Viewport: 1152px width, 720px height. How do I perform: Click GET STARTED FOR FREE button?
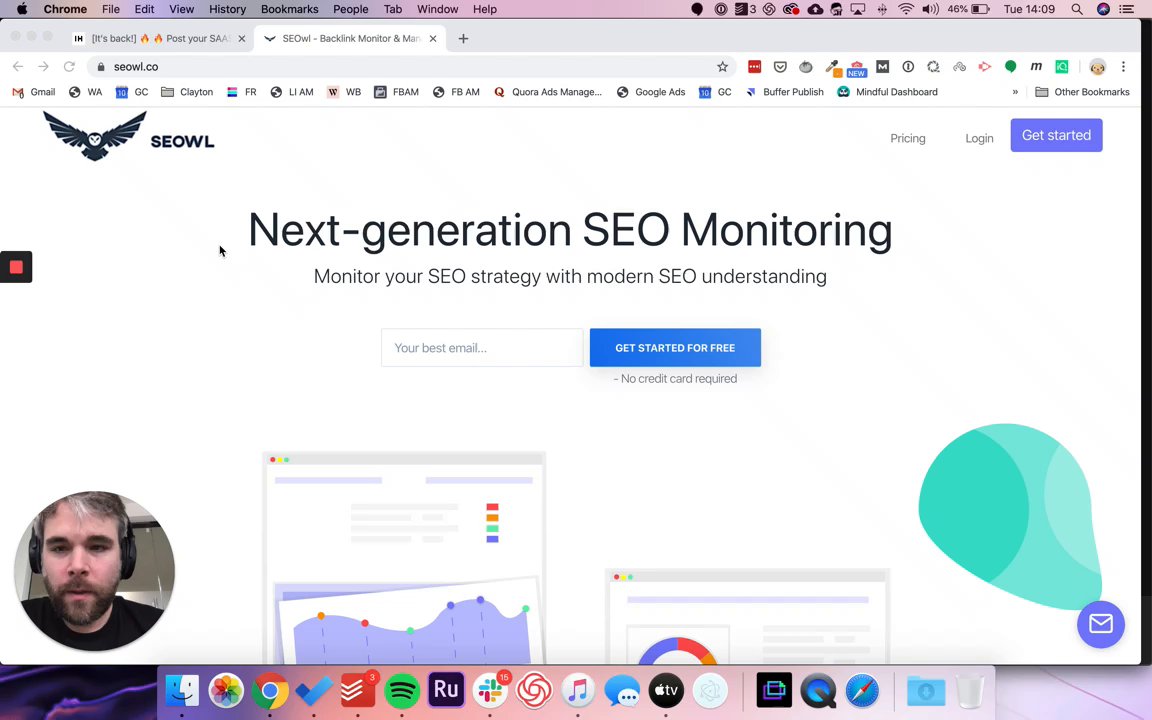coord(675,348)
